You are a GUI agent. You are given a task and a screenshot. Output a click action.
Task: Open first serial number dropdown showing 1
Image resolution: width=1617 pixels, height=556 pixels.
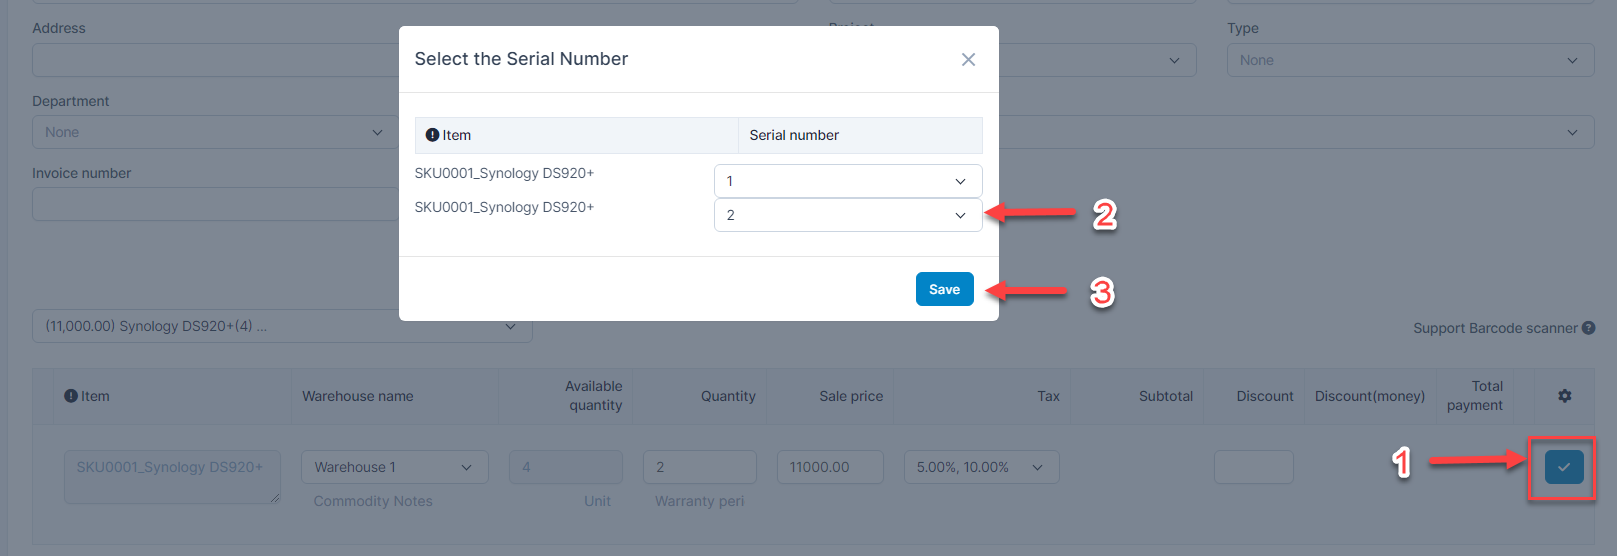[x=847, y=181]
